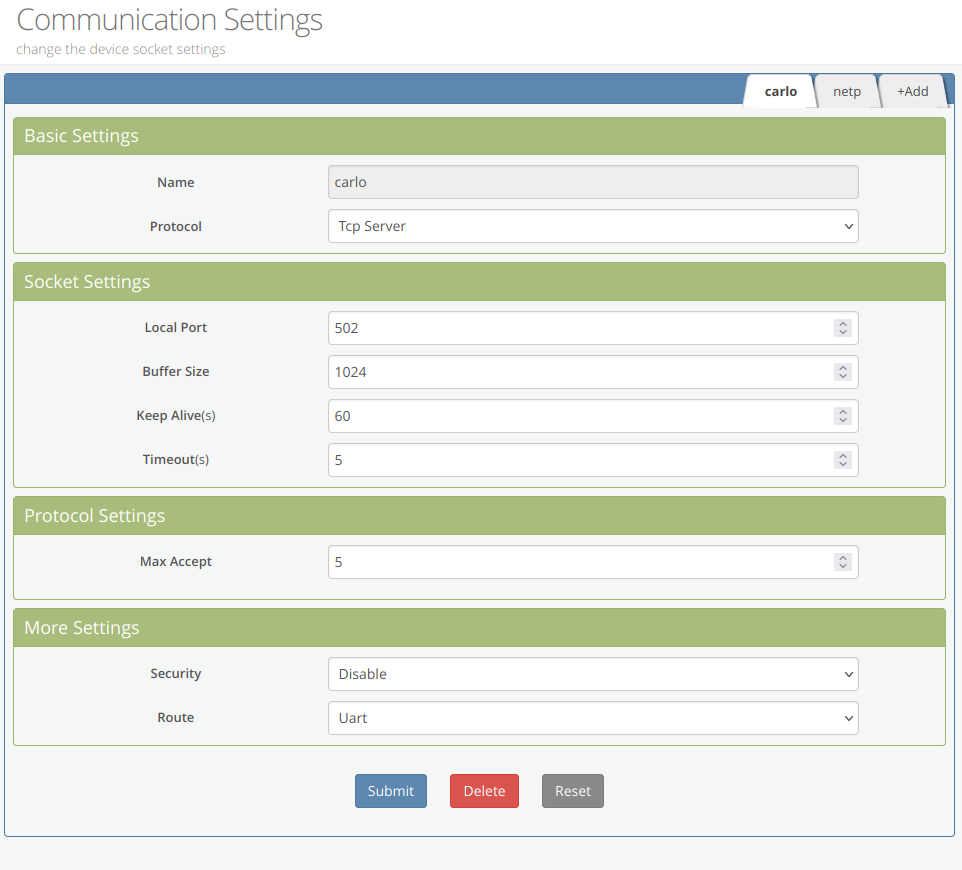Screen dimensions: 962x870
Task: Click the red Delete button
Action: [484, 791]
